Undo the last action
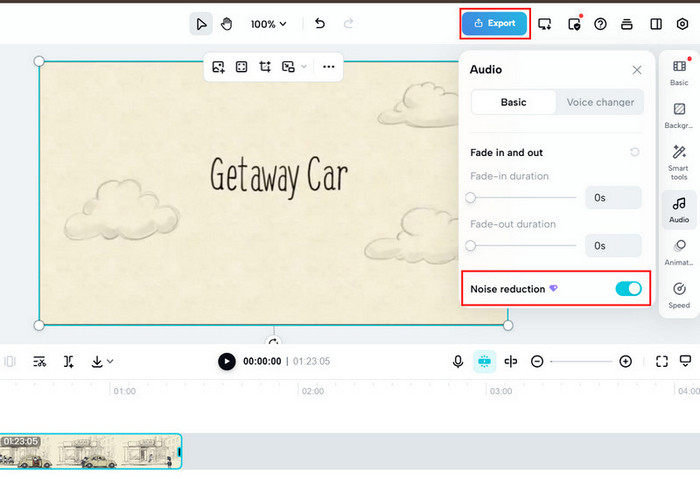The width and height of the screenshot is (700, 479). (320, 23)
